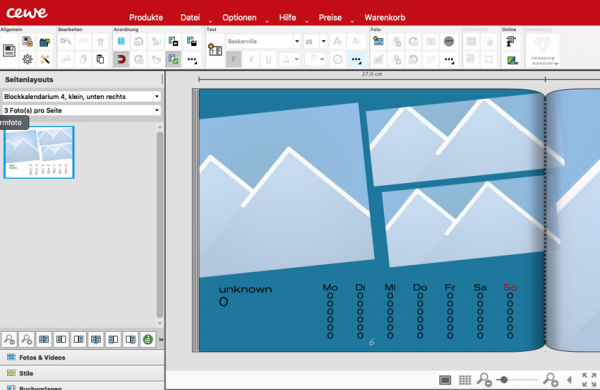Toggle the red magnet snapping button
600x390 pixels.
pos(121,59)
